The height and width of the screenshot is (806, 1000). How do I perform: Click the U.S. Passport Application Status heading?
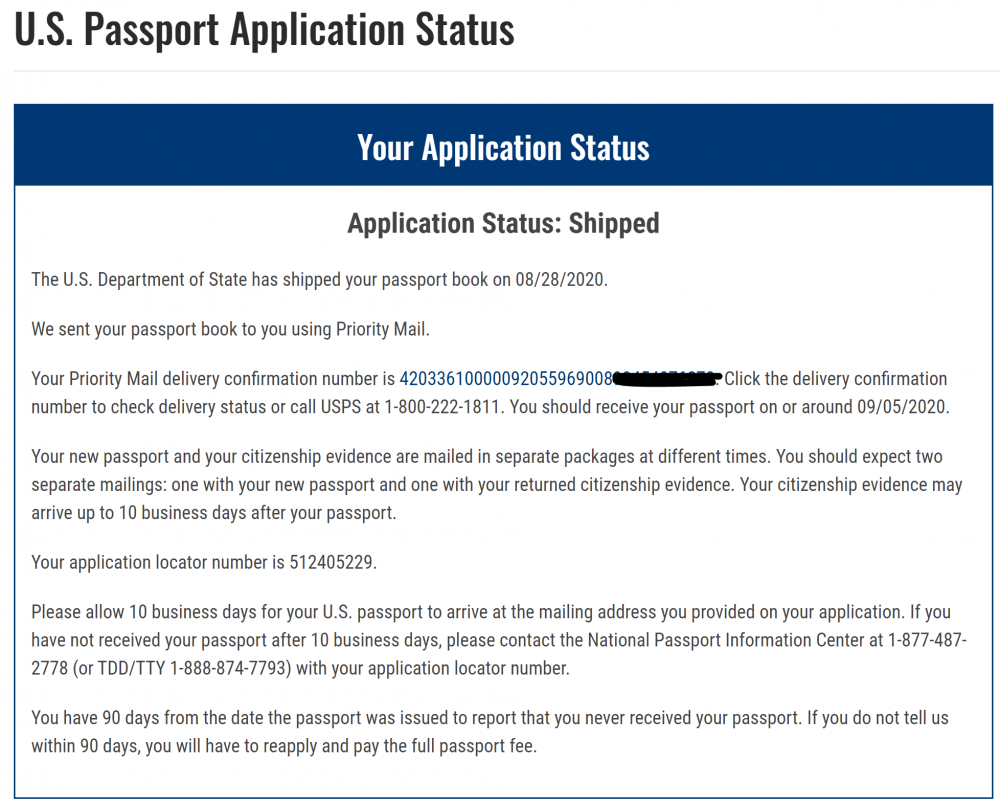point(264,29)
